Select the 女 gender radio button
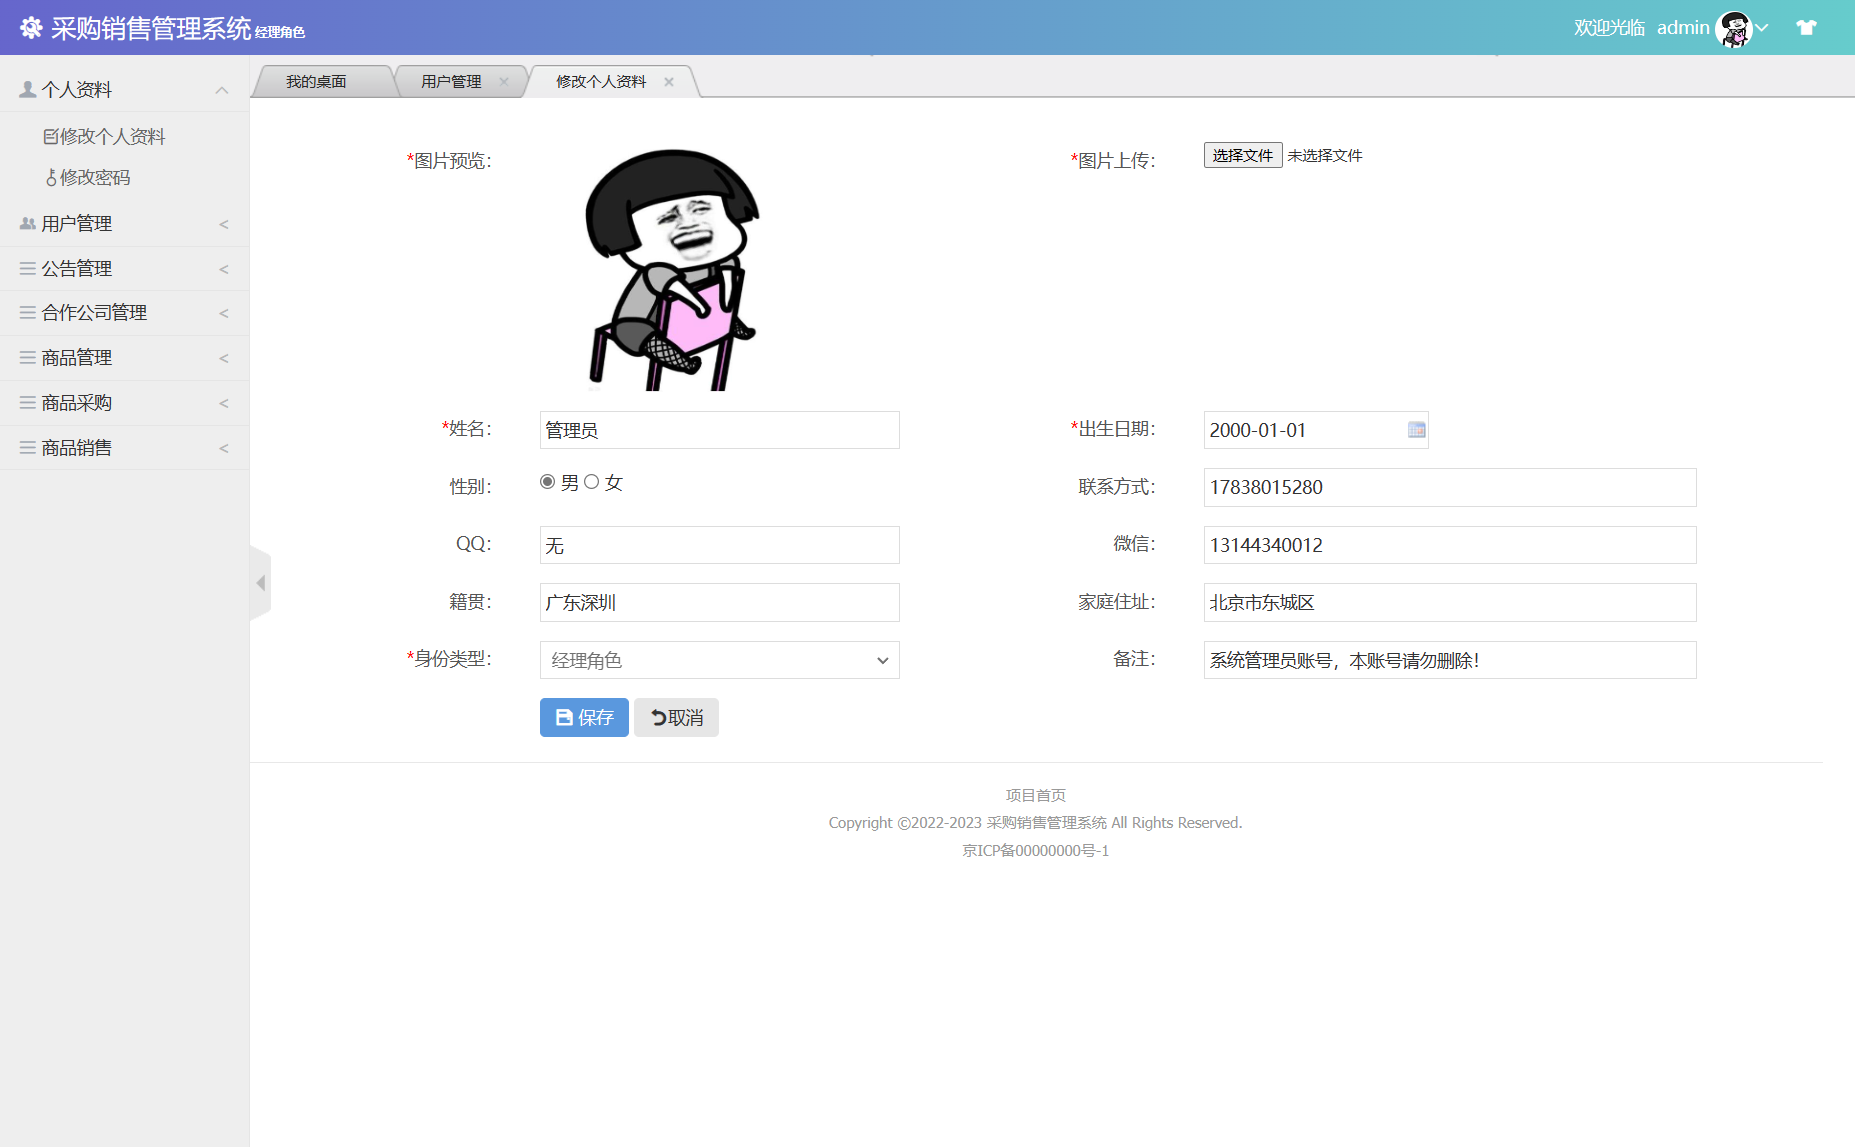Image resolution: width=1855 pixels, height=1147 pixels. [x=592, y=481]
